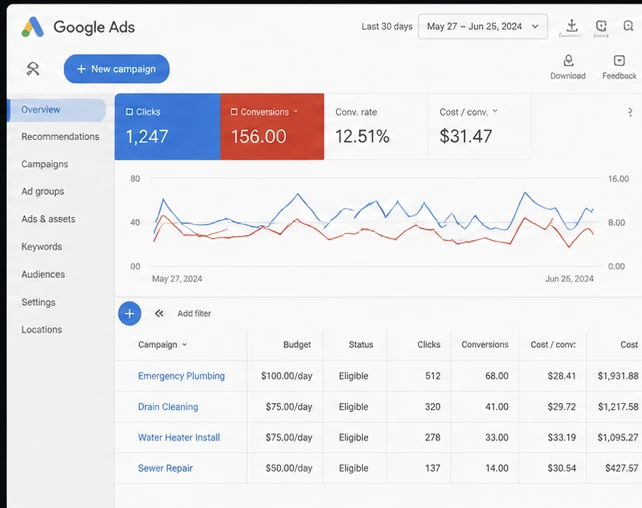Viewport: 642px width, 508px height.
Task: Click Add filter
Action: tap(194, 314)
